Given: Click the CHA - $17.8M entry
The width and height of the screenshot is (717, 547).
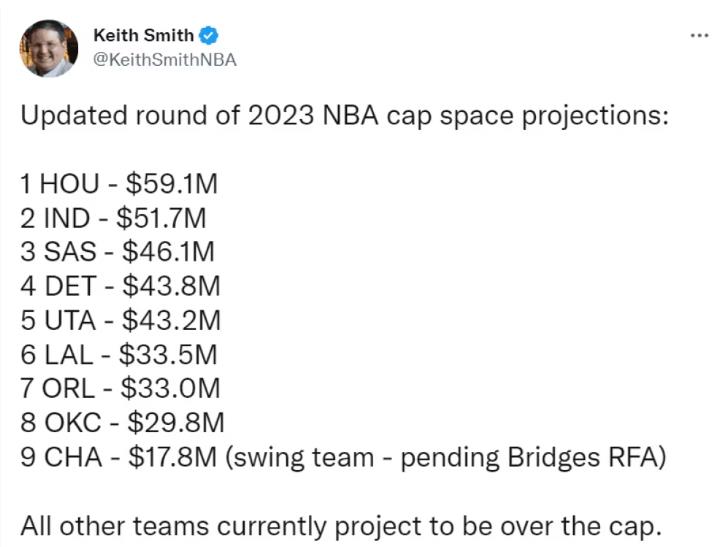Looking at the screenshot, I should coord(120,456).
